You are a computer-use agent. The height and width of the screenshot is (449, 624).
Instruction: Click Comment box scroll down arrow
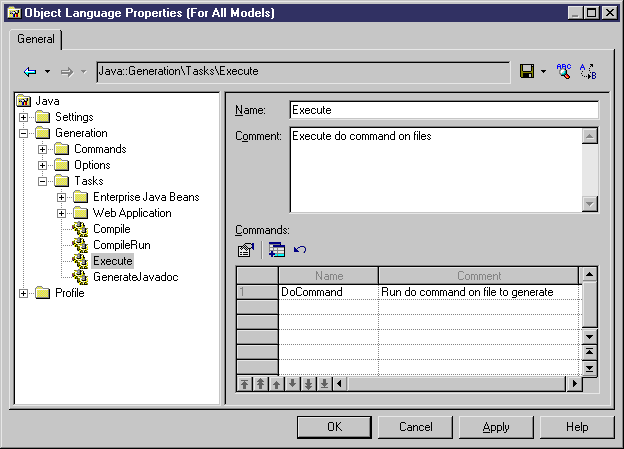(x=589, y=204)
